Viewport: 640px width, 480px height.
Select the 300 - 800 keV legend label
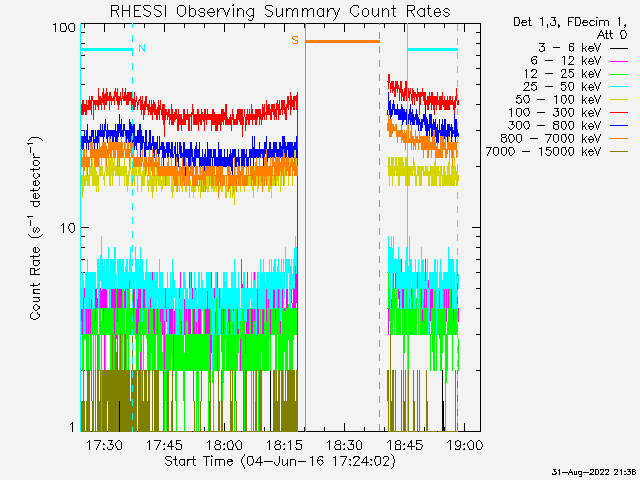point(555,126)
